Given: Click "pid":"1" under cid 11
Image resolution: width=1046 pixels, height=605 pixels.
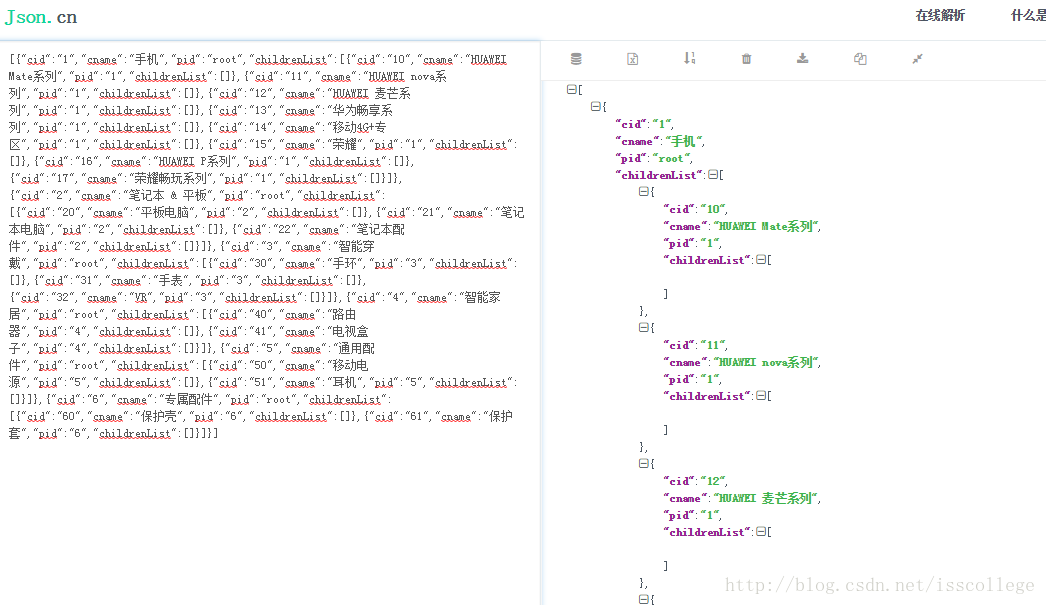Looking at the screenshot, I should point(692,379).
